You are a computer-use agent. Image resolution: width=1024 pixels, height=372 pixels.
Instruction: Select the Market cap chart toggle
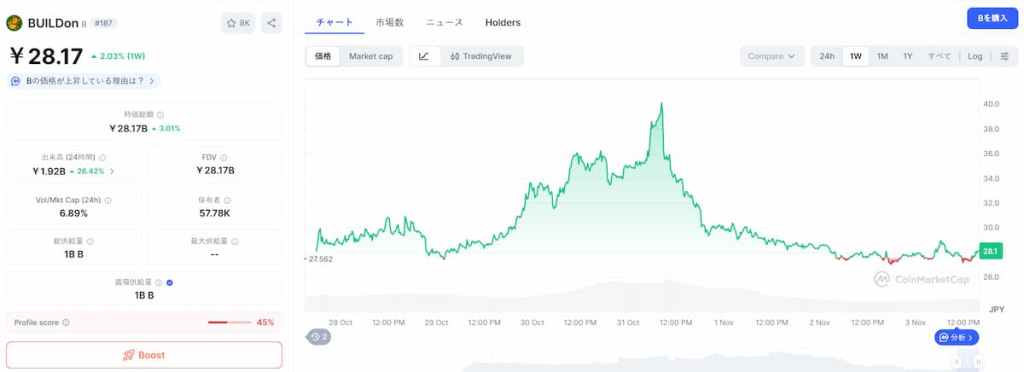pyautogui.click(x=371, y=56)
